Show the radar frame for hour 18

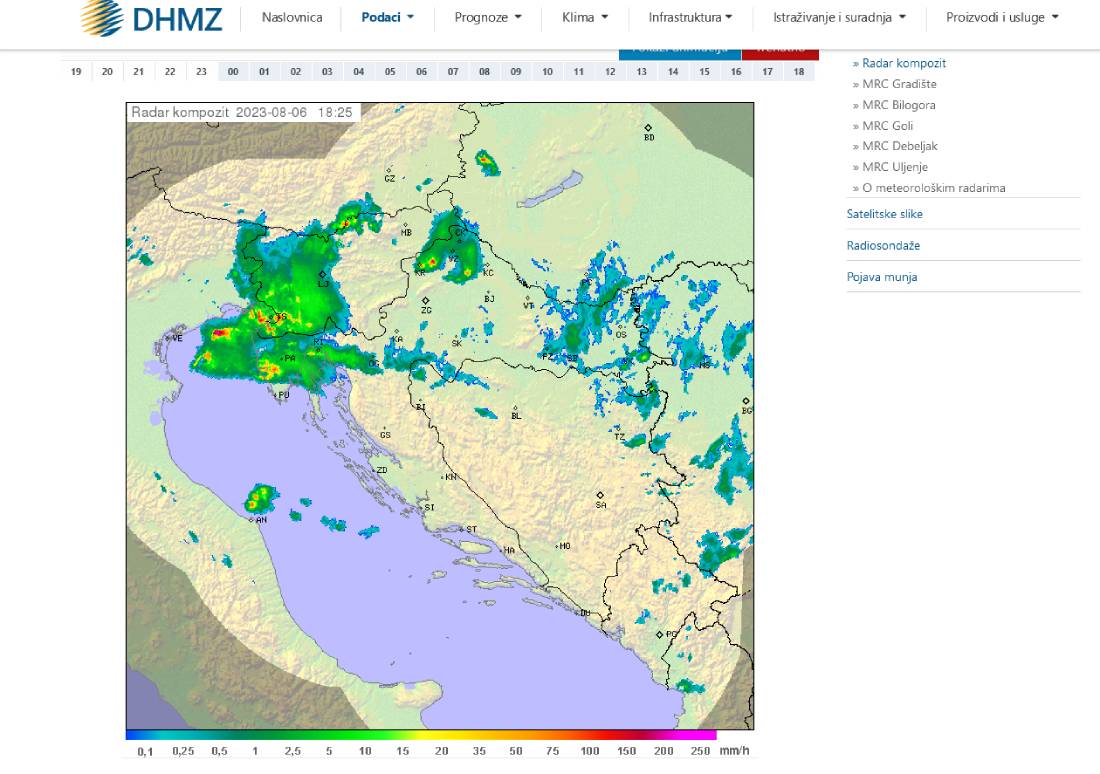point(798,72)
